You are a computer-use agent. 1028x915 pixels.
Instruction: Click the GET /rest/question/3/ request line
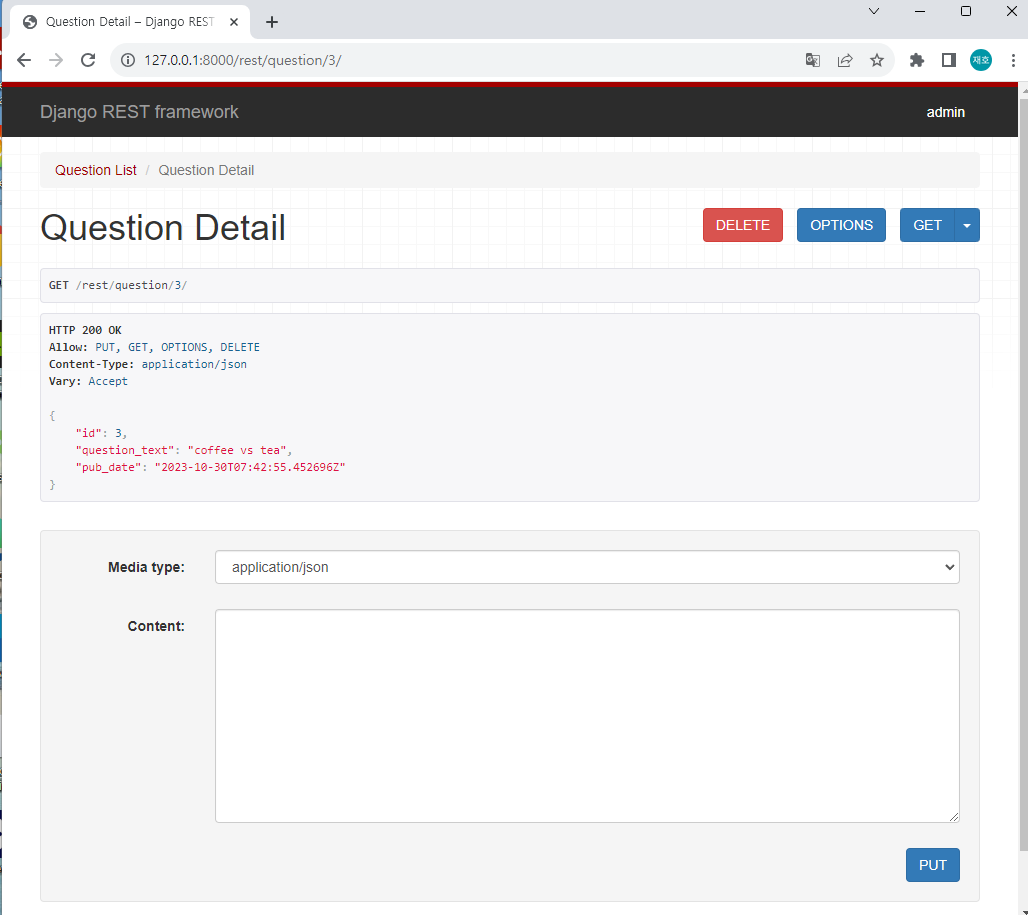[118, 285]
